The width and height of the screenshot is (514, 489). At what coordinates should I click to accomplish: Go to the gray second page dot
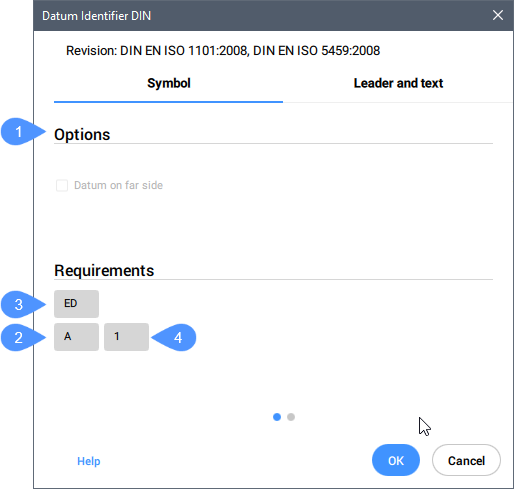point(291,417)
